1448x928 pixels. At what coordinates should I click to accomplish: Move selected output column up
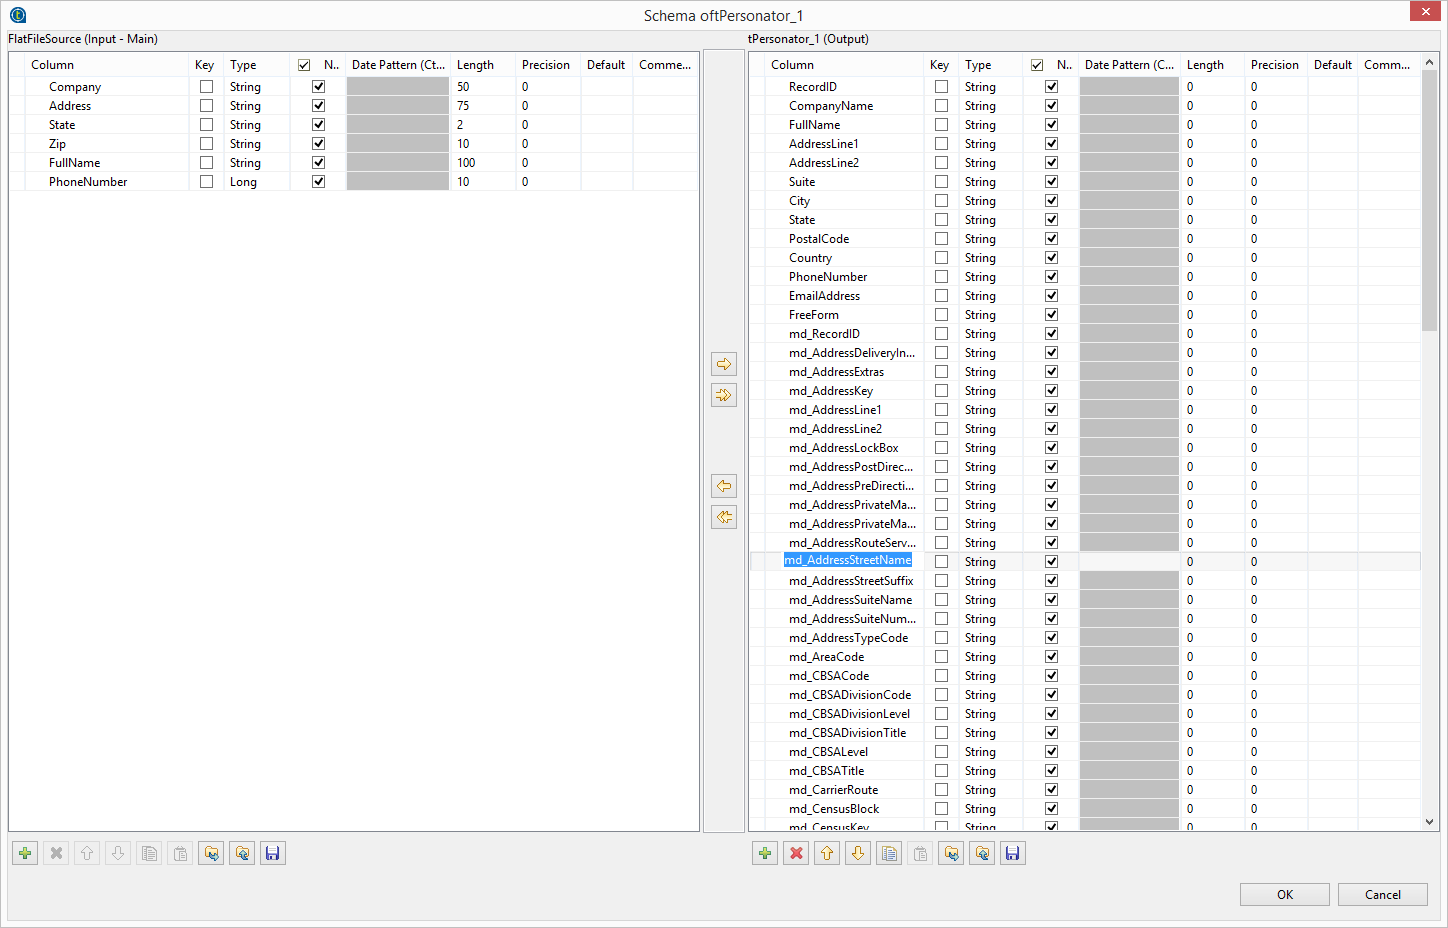tap(827, 853)
